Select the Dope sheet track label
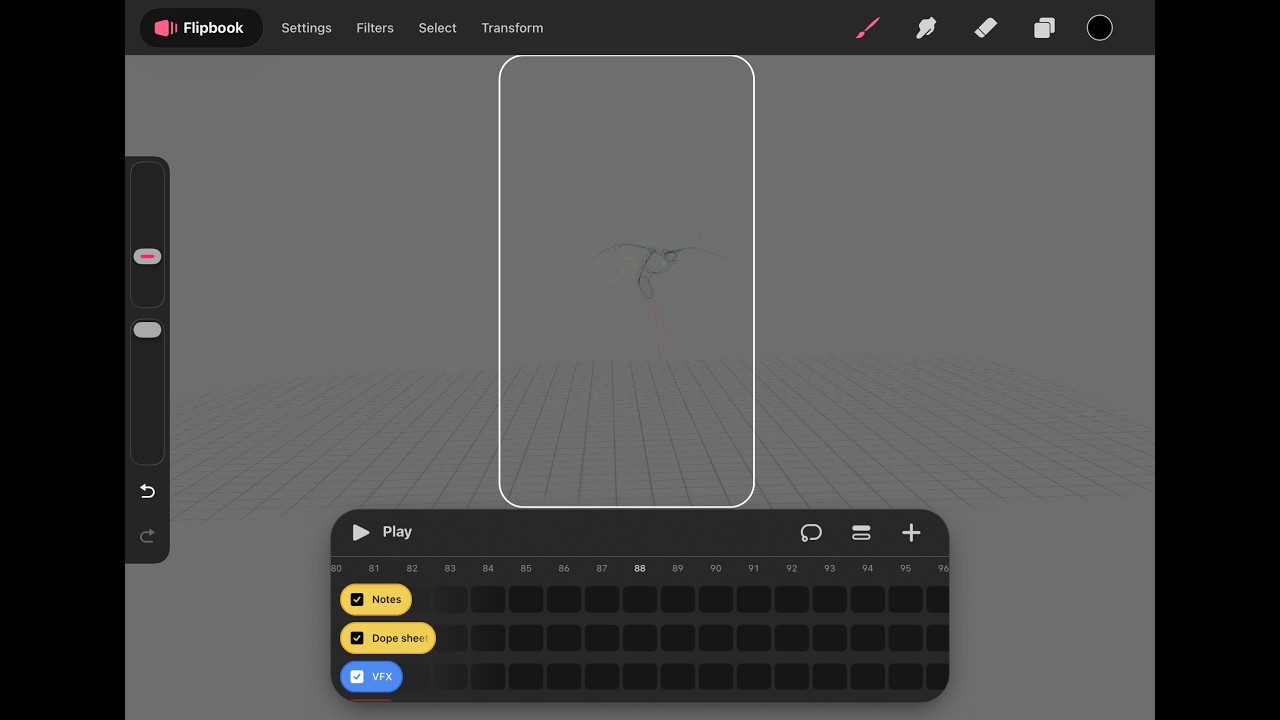 pos(400,638)
